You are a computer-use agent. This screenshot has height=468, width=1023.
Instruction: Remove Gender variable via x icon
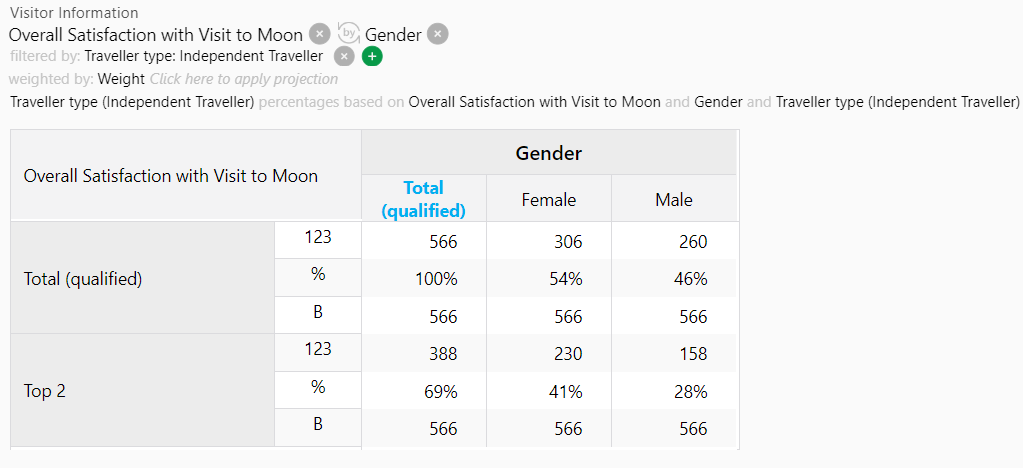click(x=438, y=34)
